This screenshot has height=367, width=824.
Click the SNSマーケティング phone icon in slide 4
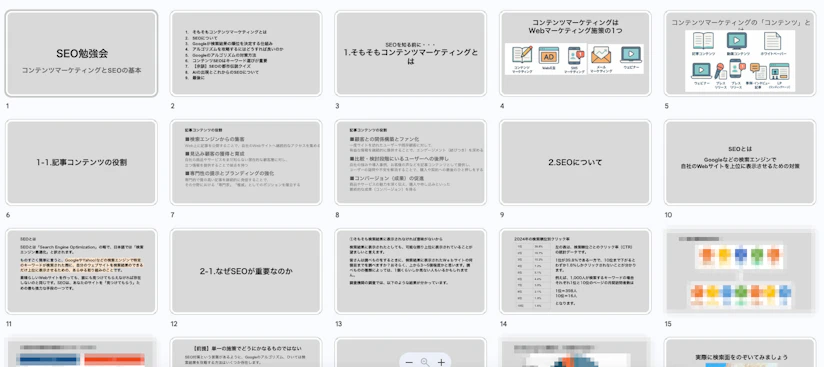[x=575, y=56]
